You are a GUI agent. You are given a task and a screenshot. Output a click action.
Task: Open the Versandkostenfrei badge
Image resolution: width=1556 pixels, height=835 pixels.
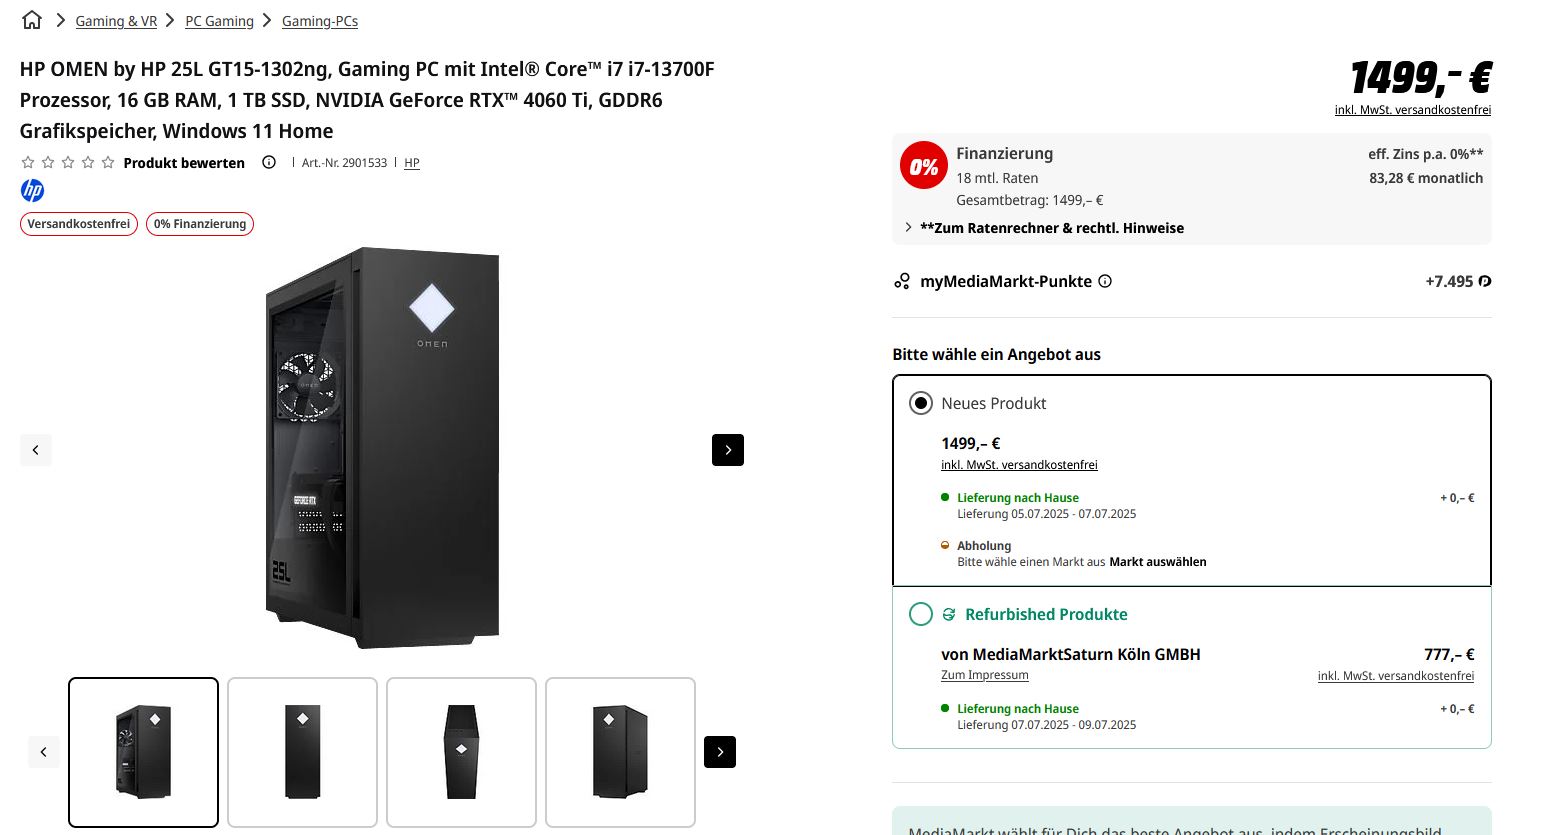pos(79,224)
